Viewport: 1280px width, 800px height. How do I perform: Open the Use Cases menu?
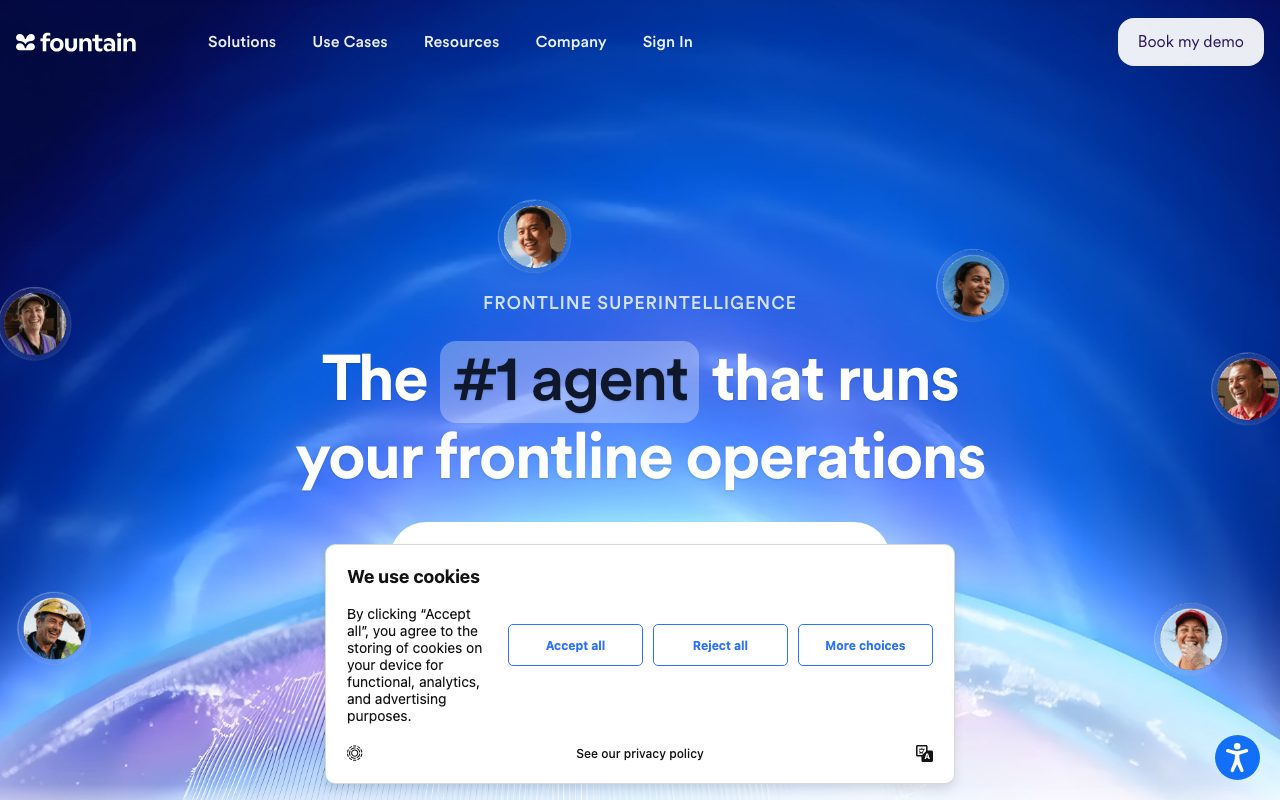(x=350, y=42)
